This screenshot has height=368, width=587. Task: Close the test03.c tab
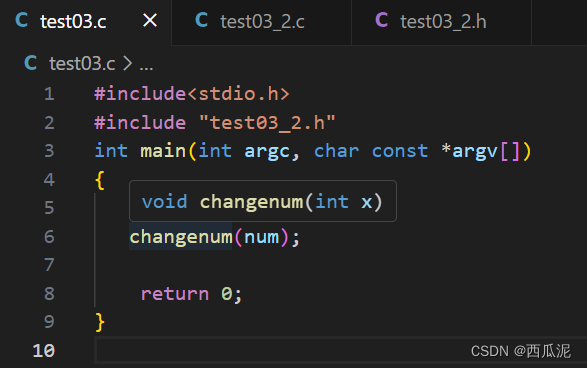point(150,21)
